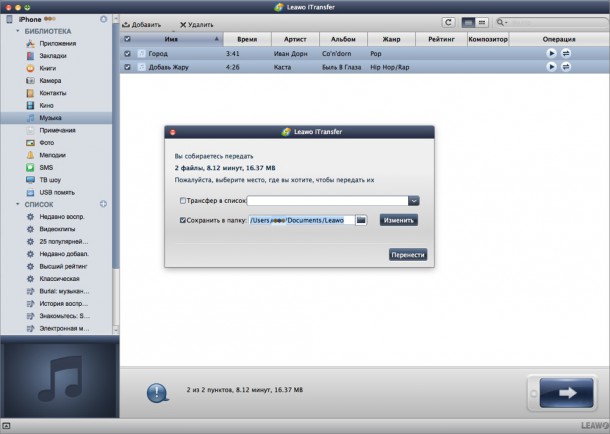Click the sync icon beside iPhone
The height and width of the screenshot is (434, 610).
click(103, 19)
